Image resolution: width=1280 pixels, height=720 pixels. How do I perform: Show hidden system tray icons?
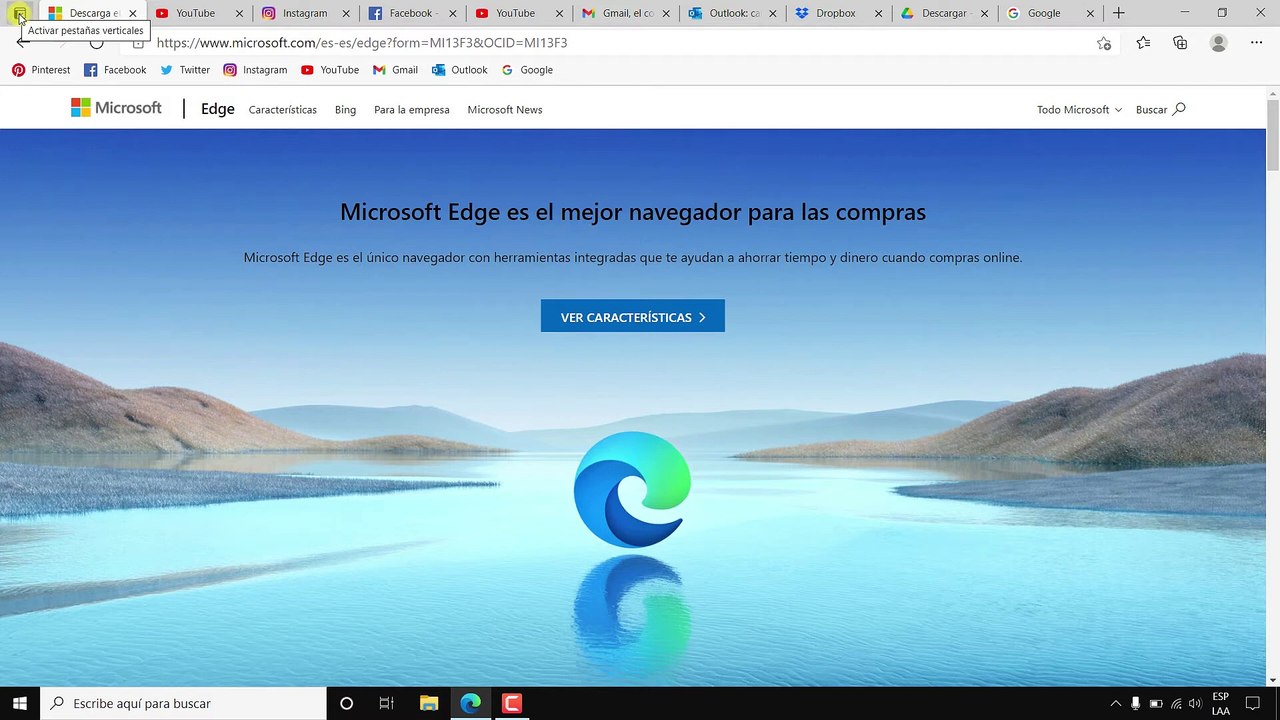[x=1116, y=703]
